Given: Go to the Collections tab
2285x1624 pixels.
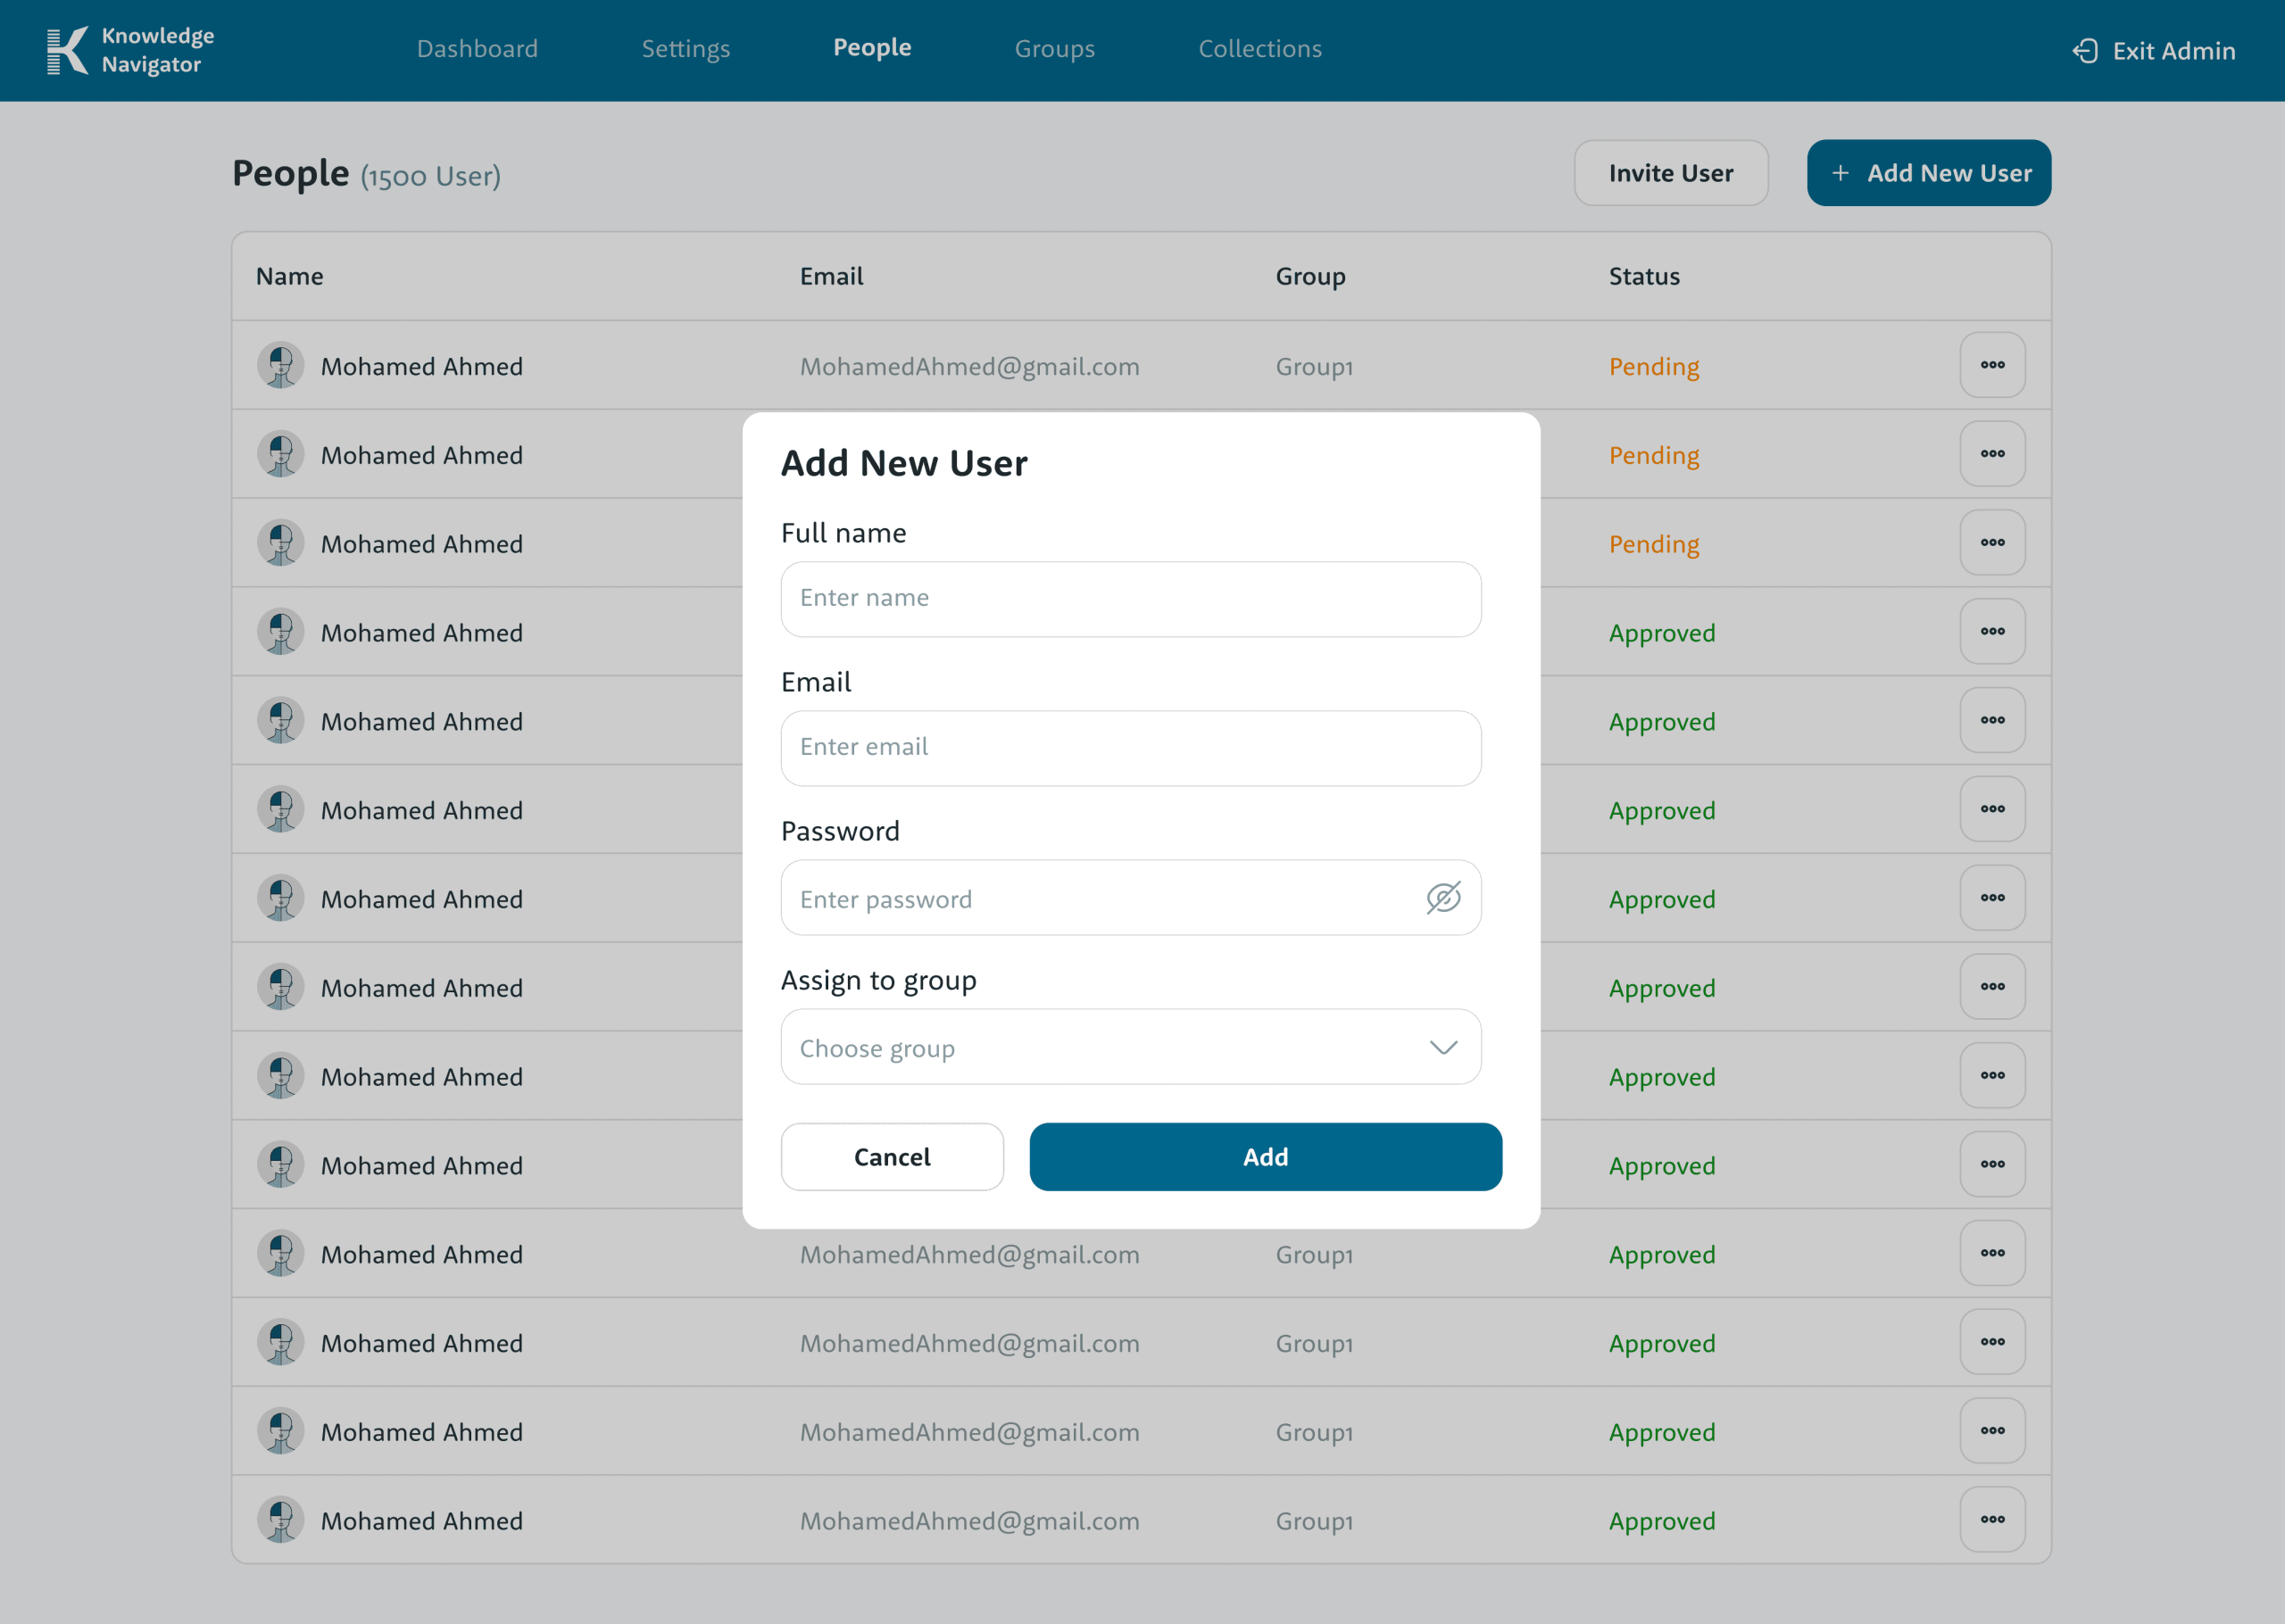Looking at the screenshot, I should coord(1259,49).
